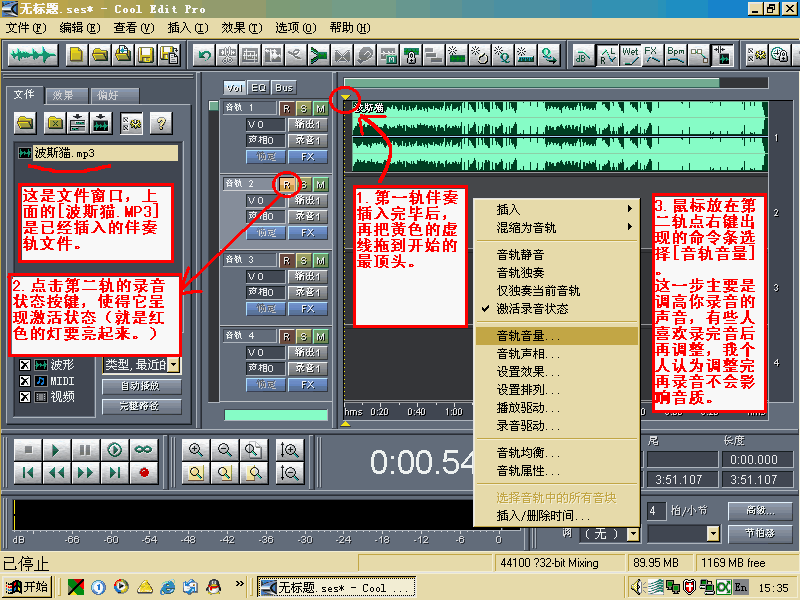The image size is (800, 600).
Task: Switch to the EQ tab above tracks
Action: point(259,88)
